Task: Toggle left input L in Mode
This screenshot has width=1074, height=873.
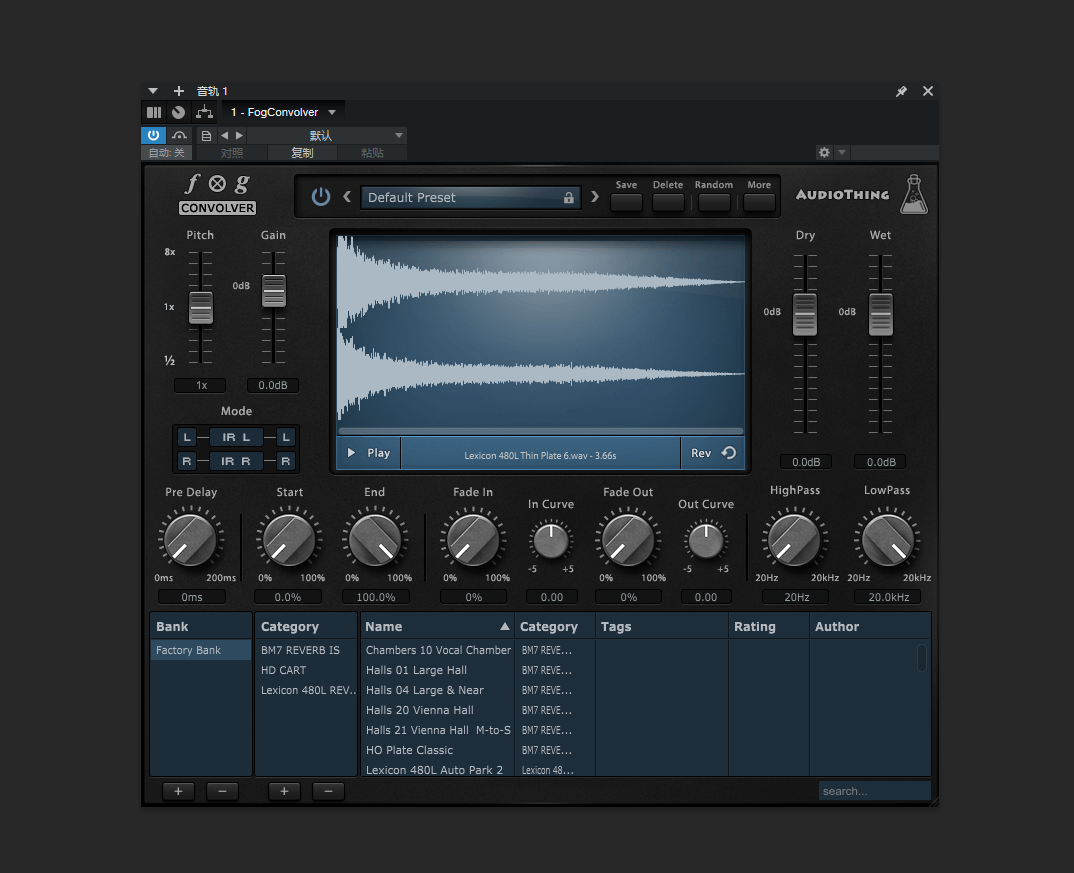Action: point(186,437)
